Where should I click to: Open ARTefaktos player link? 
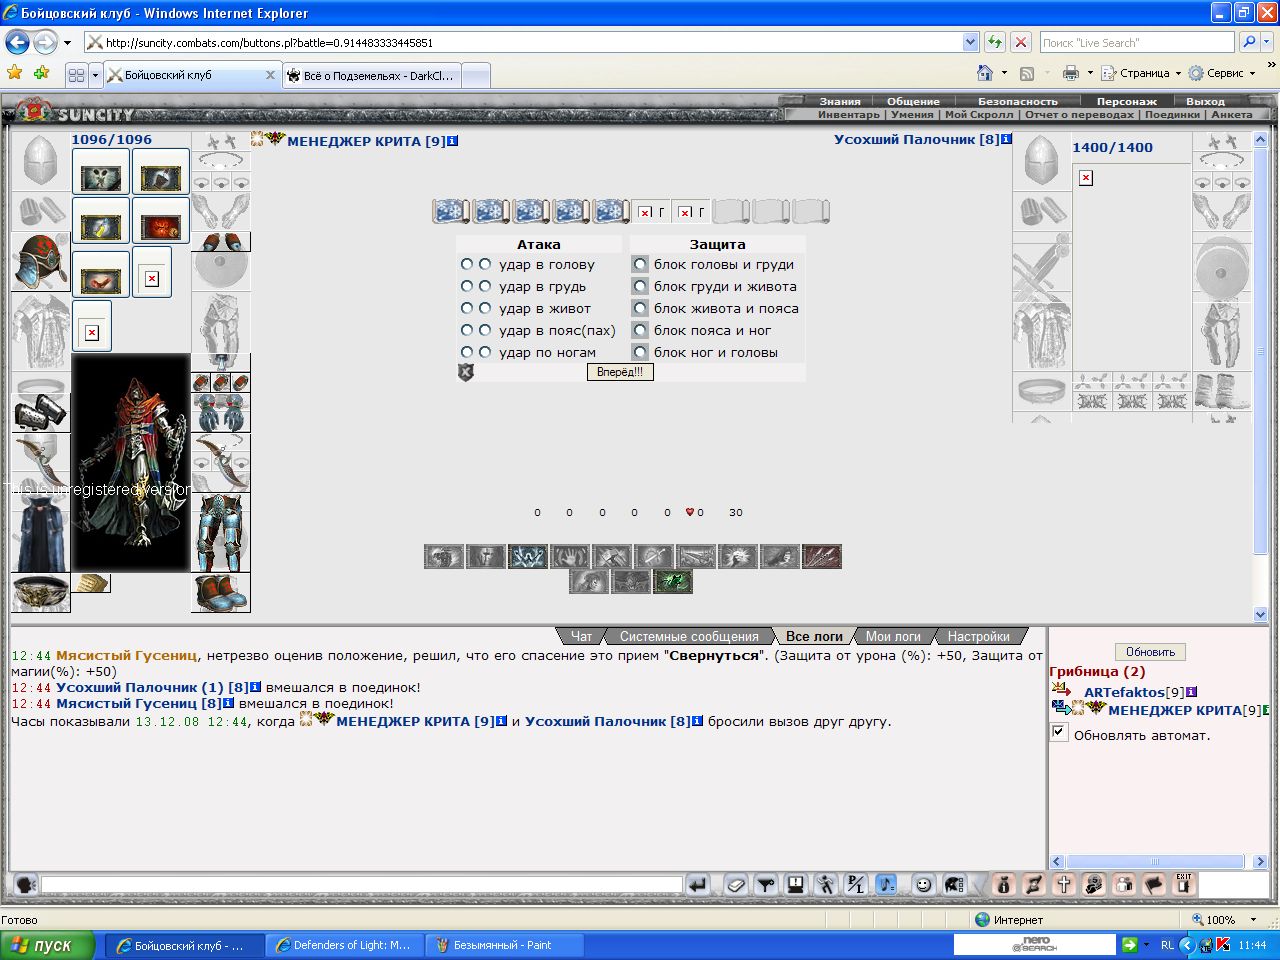pyautogui.click(x=1124, y=692)
